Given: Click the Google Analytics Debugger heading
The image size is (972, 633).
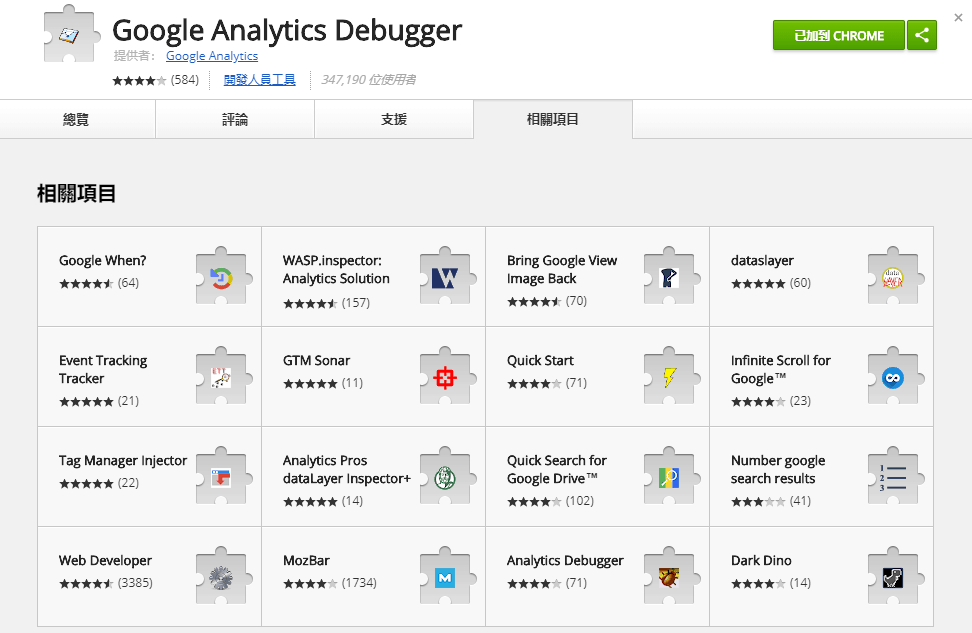Looking at the screenshot, I should 287,30.
